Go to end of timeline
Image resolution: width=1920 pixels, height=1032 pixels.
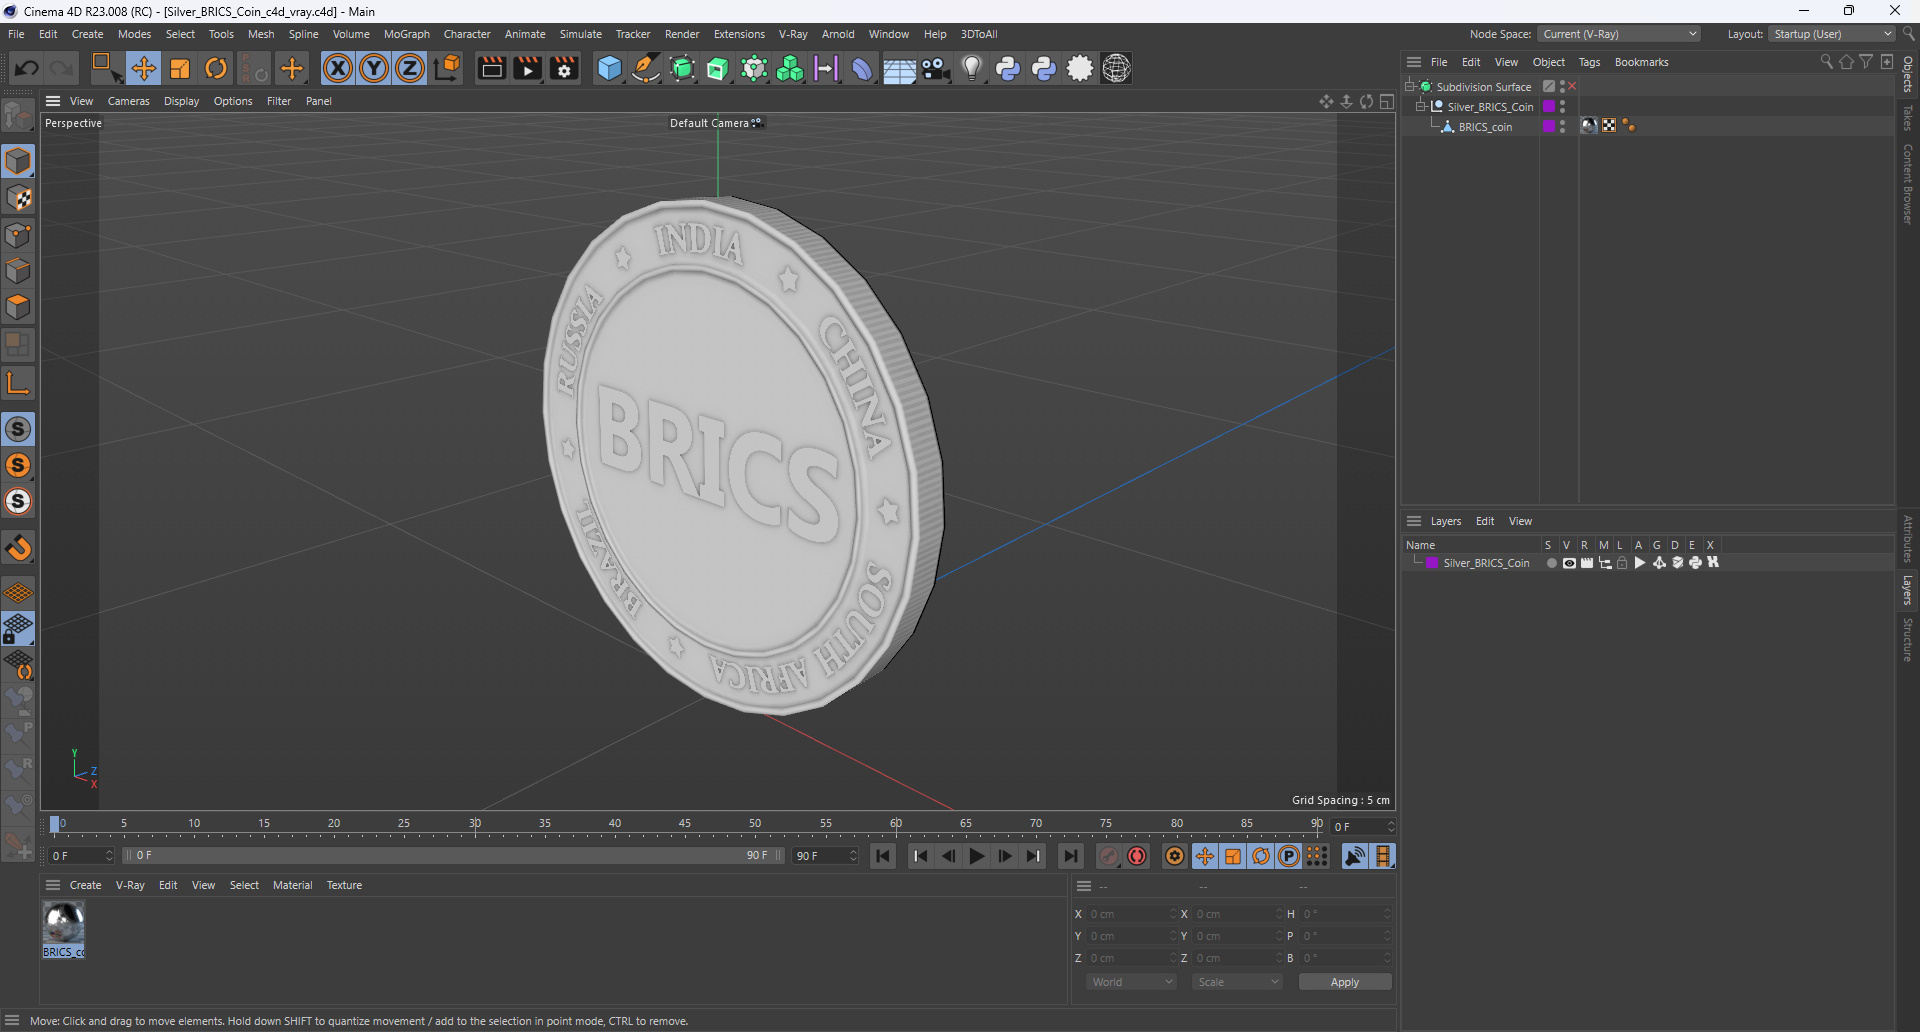click(x=1071, y=856)
